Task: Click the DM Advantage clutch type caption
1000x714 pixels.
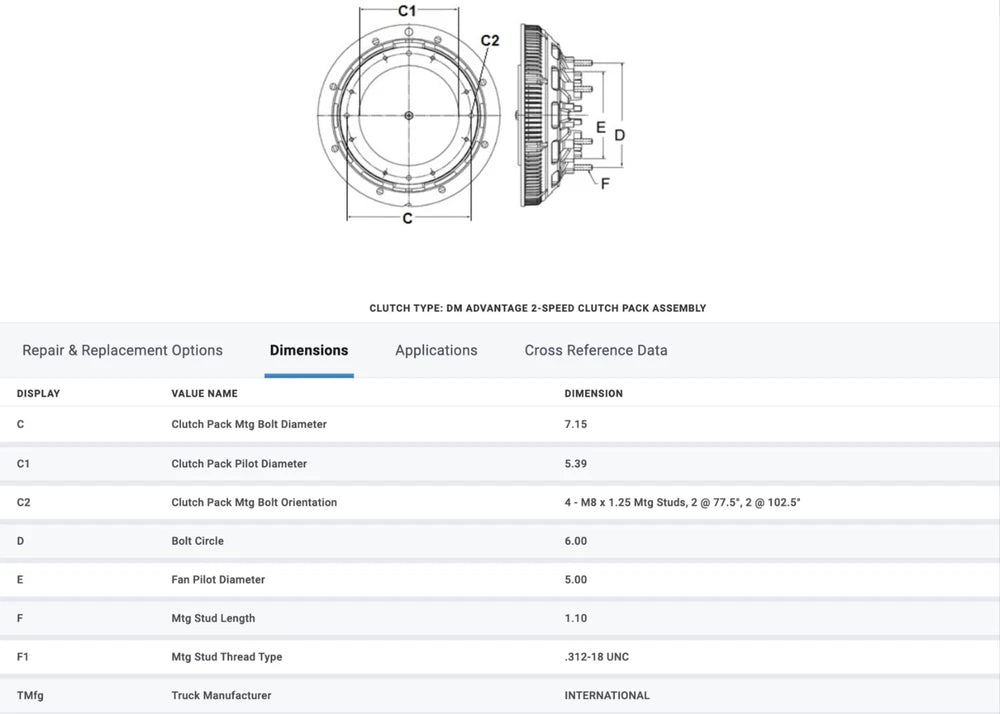Action: [x=537, y=308]
